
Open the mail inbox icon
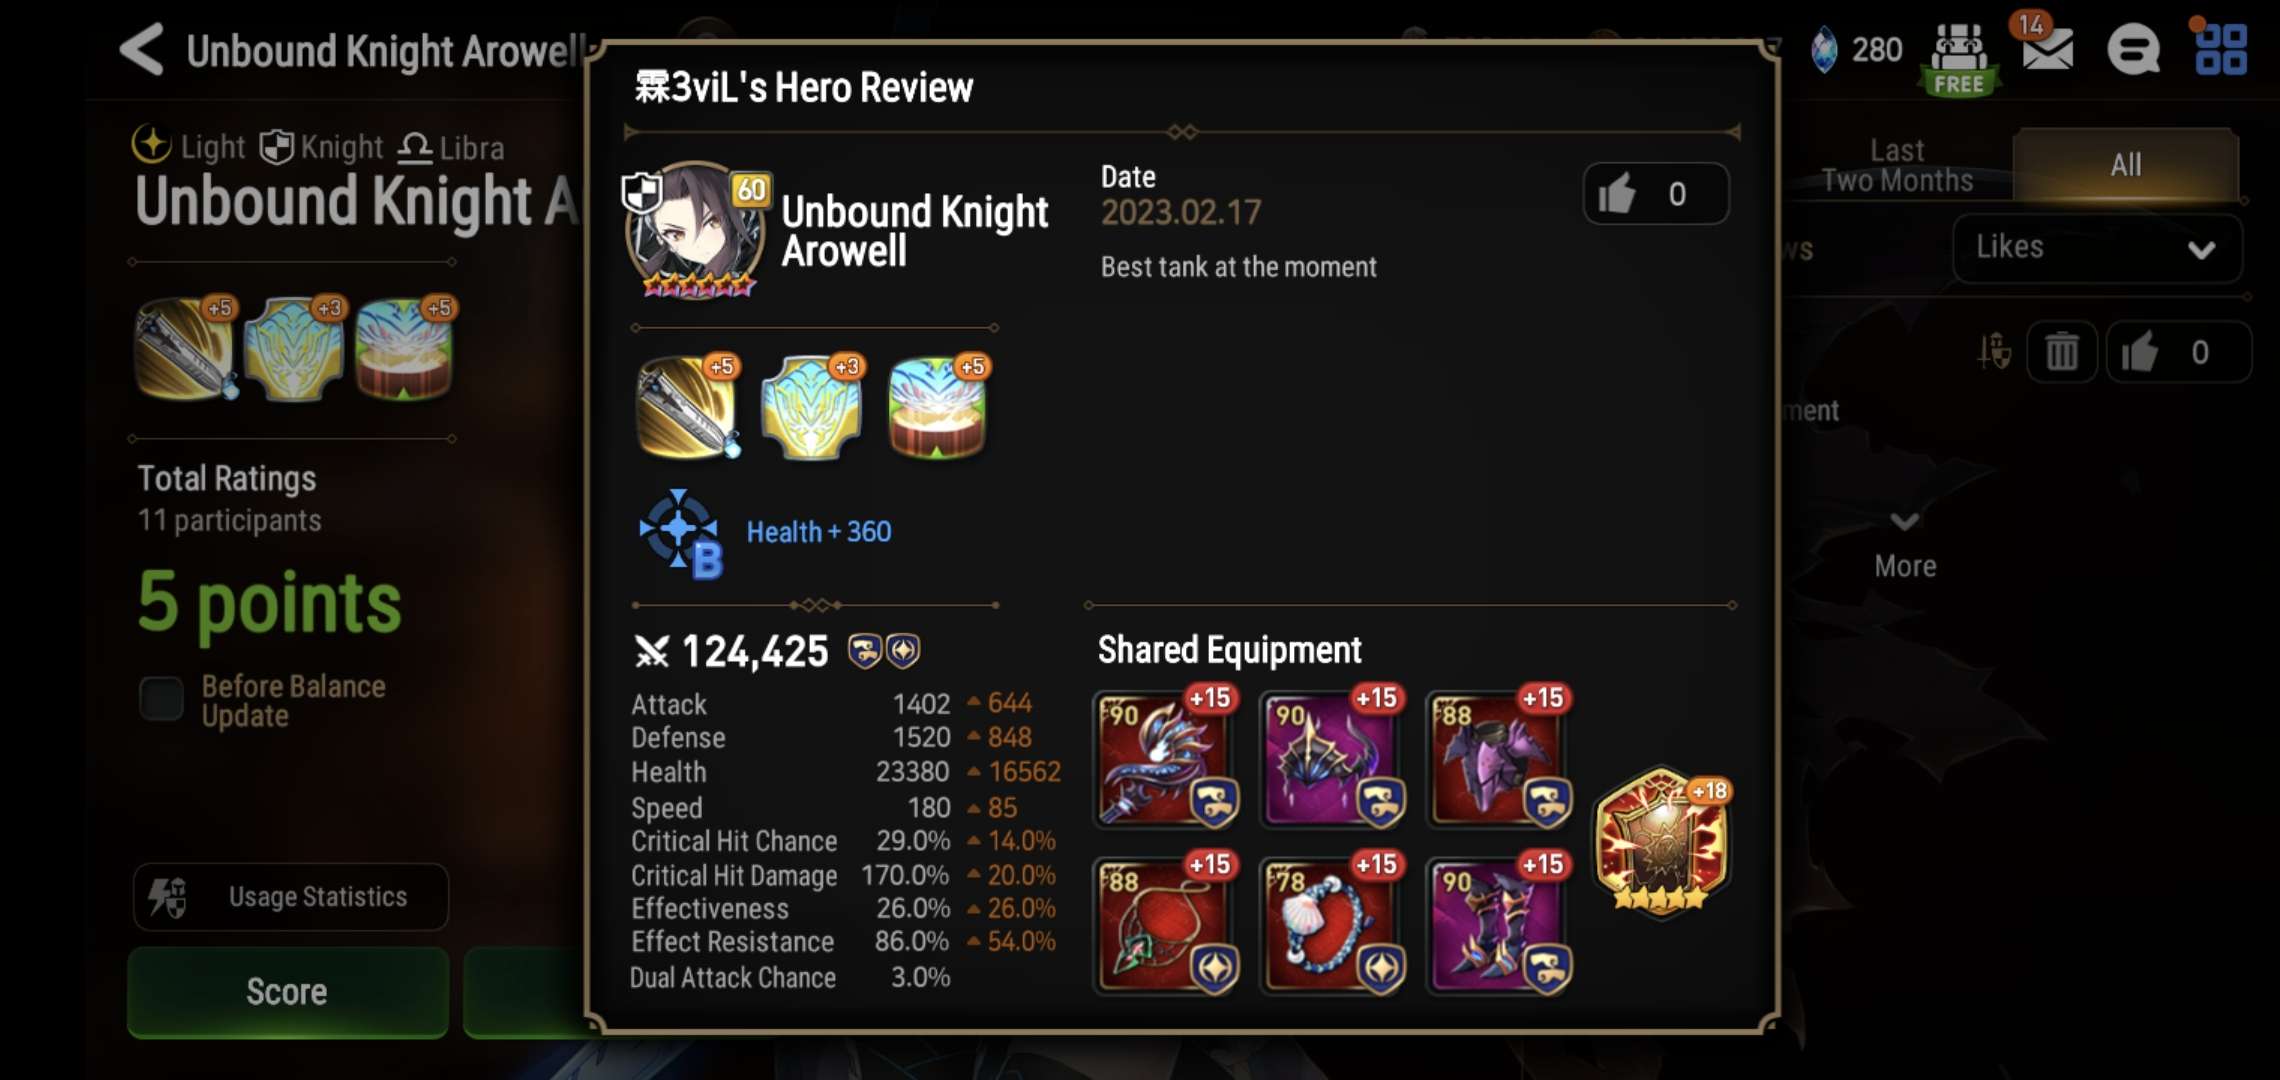tap(2046, 48)
